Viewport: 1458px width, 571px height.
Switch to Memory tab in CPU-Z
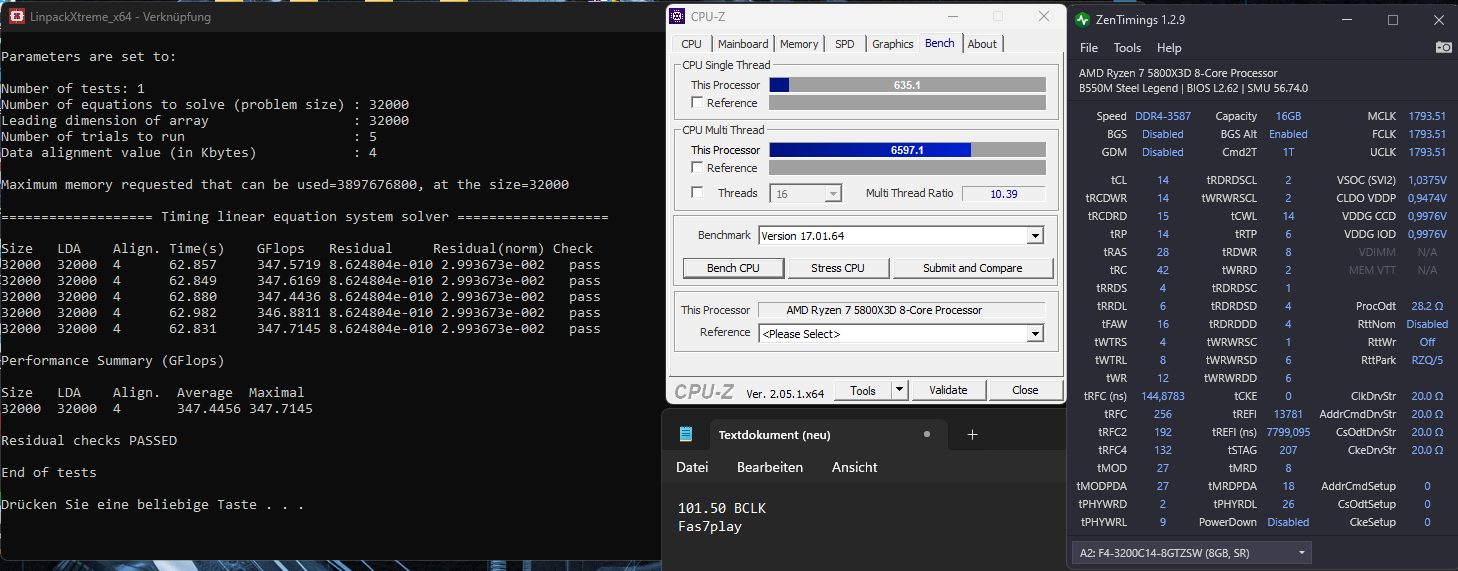pos(799,44)
